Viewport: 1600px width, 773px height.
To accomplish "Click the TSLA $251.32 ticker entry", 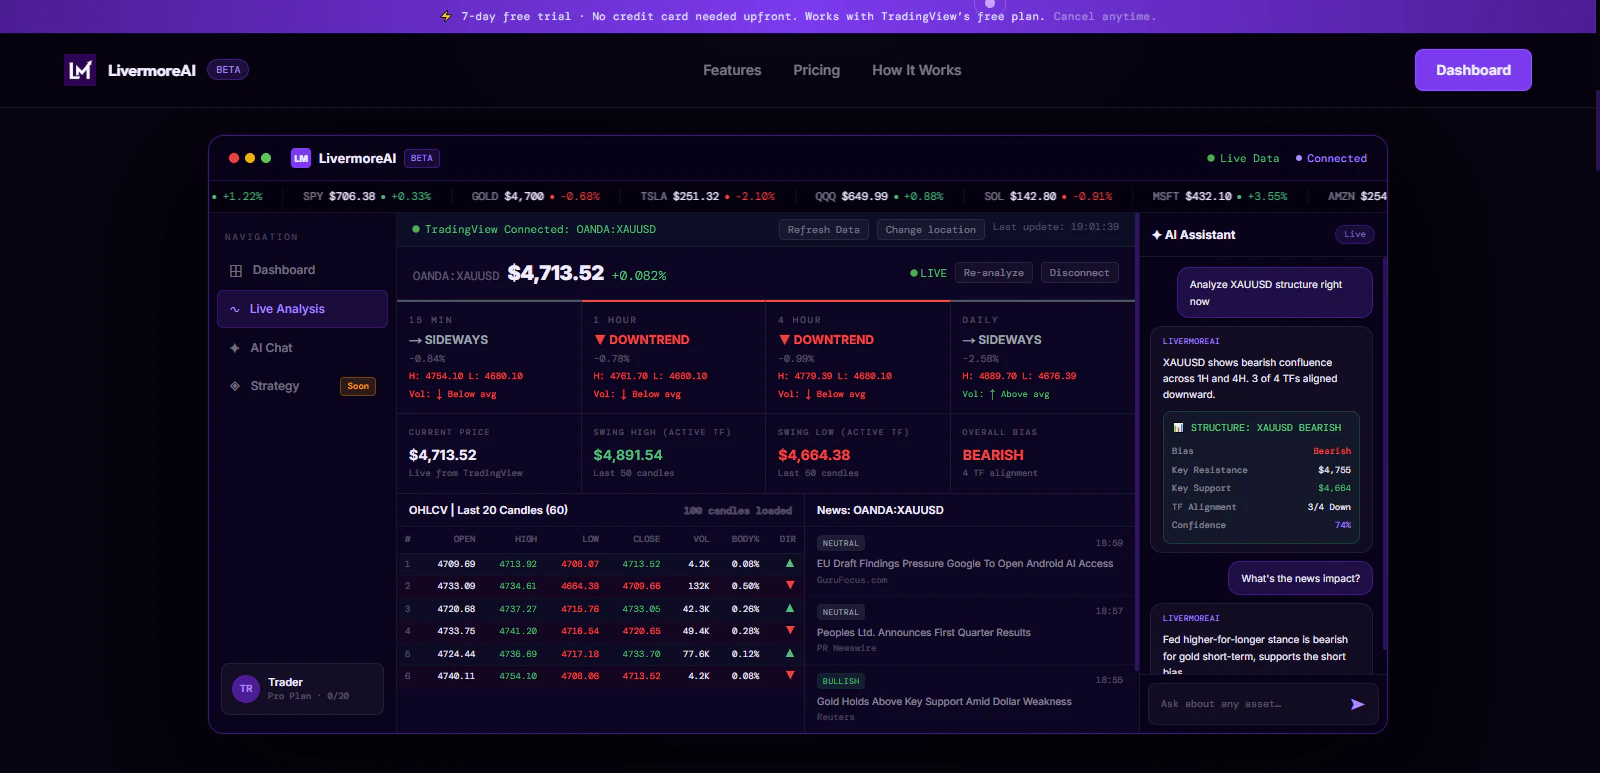I will (x=708, y=196).
